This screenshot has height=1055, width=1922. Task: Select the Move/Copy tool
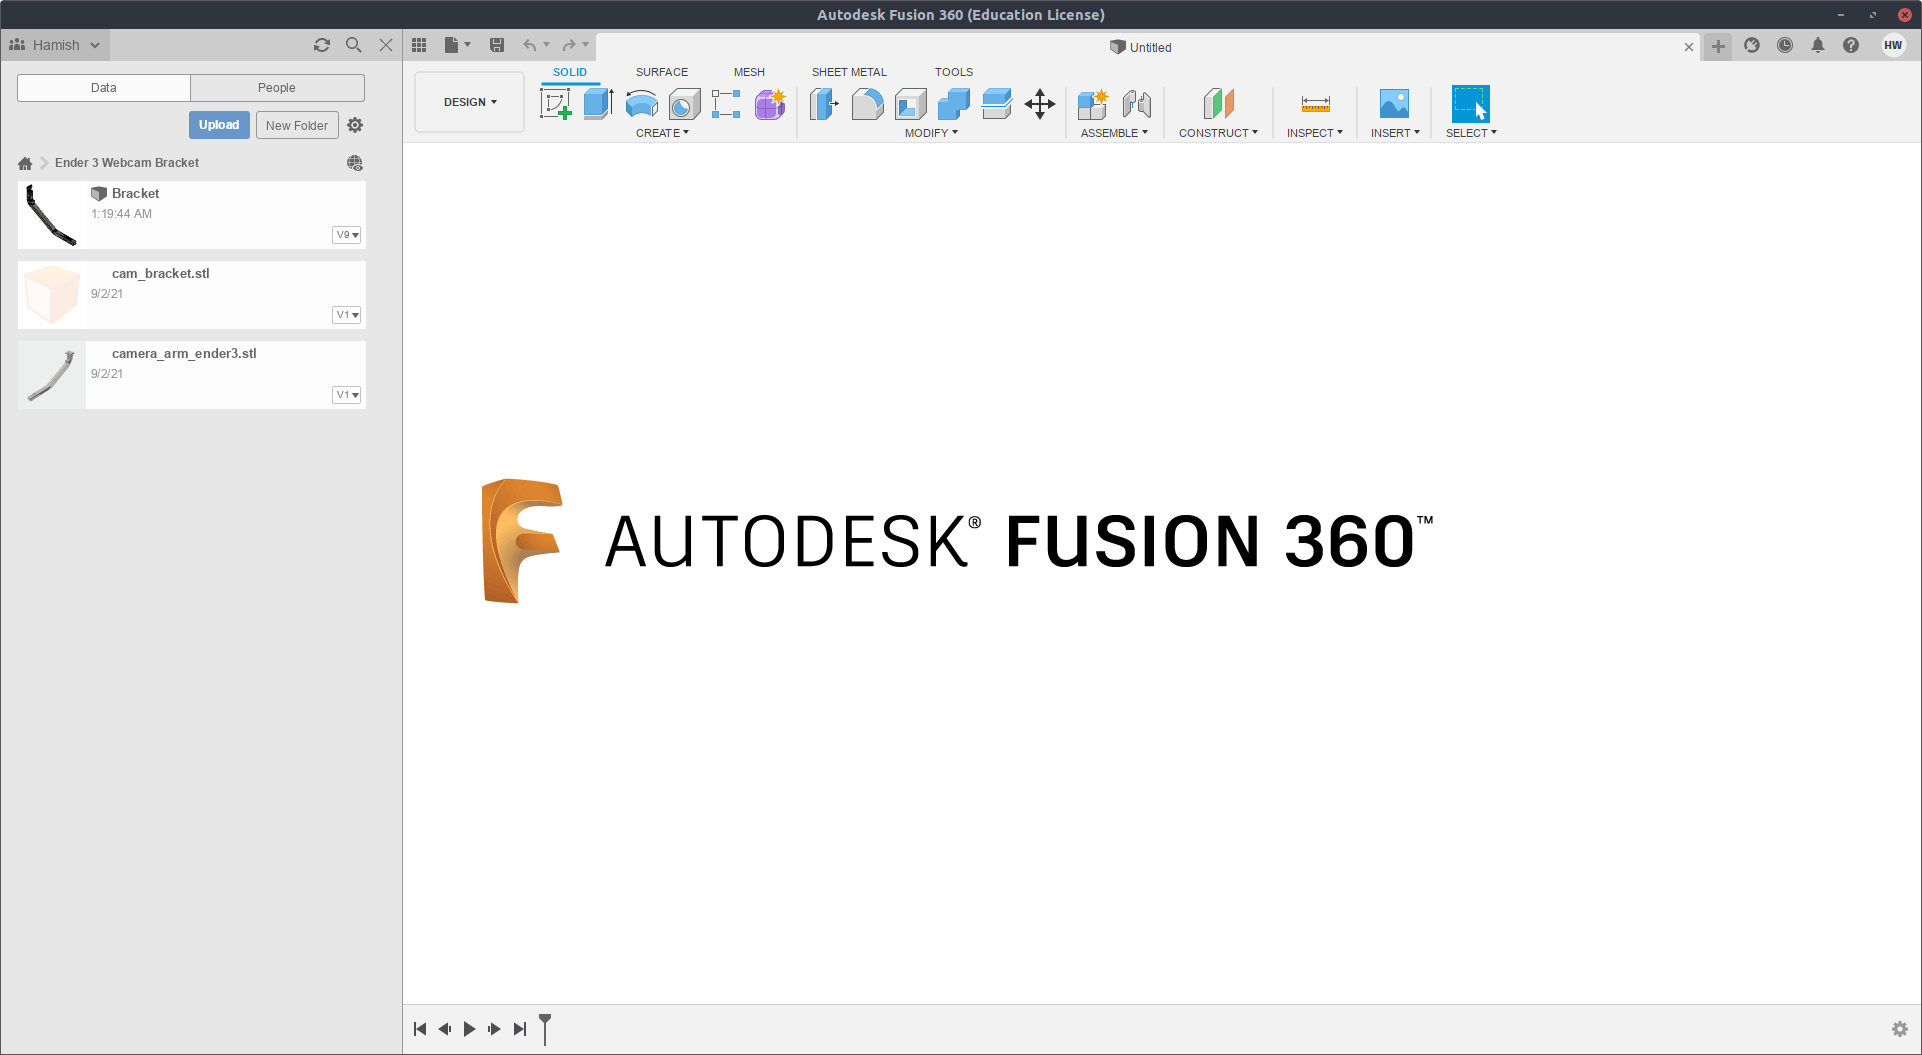coord(1040,104)
